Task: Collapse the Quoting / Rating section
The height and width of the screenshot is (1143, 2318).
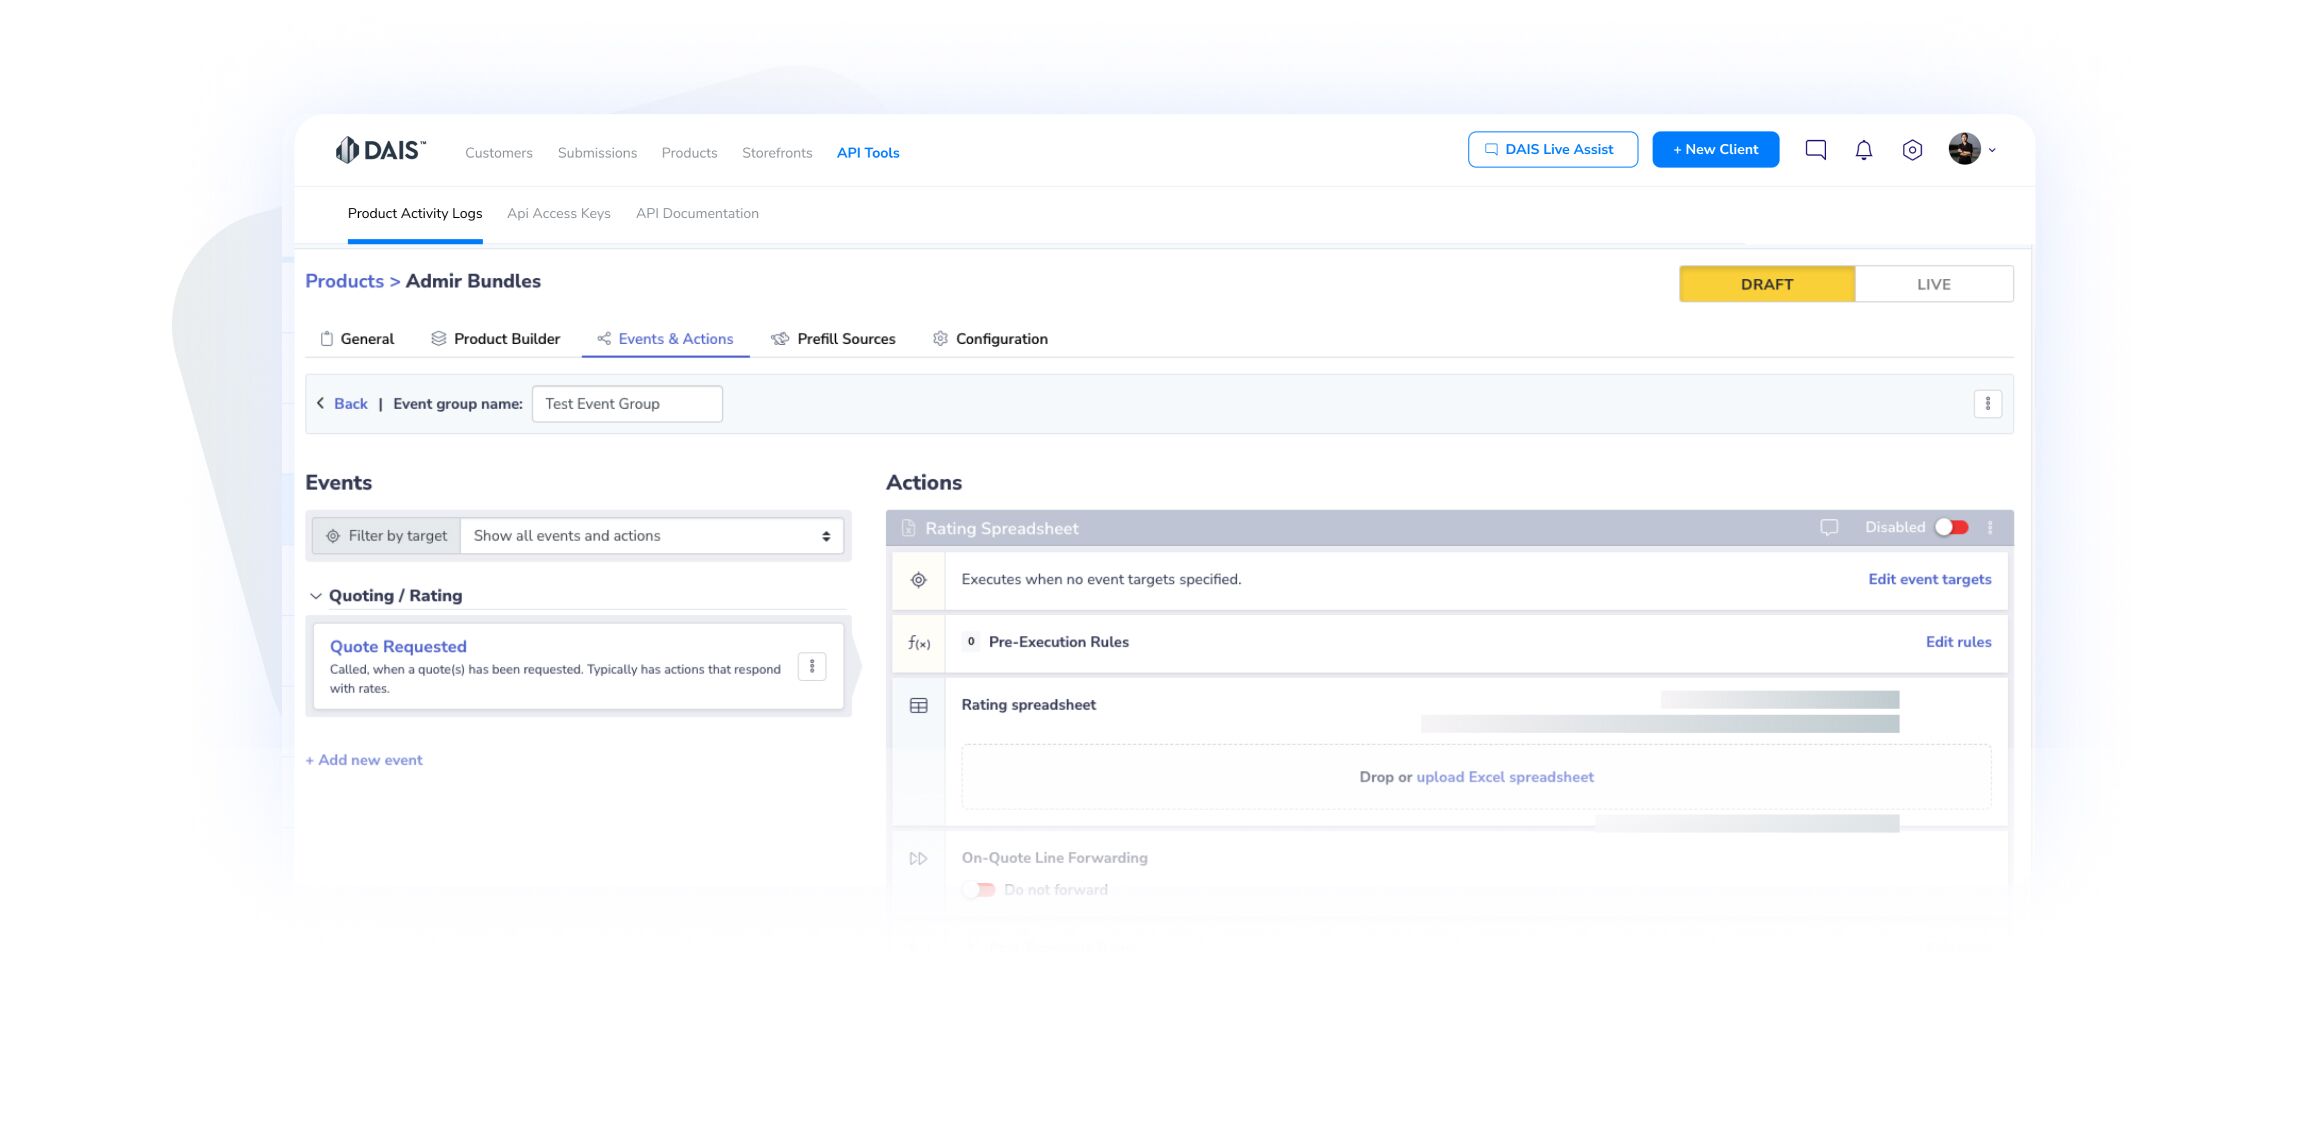Action: pos(316,596)
